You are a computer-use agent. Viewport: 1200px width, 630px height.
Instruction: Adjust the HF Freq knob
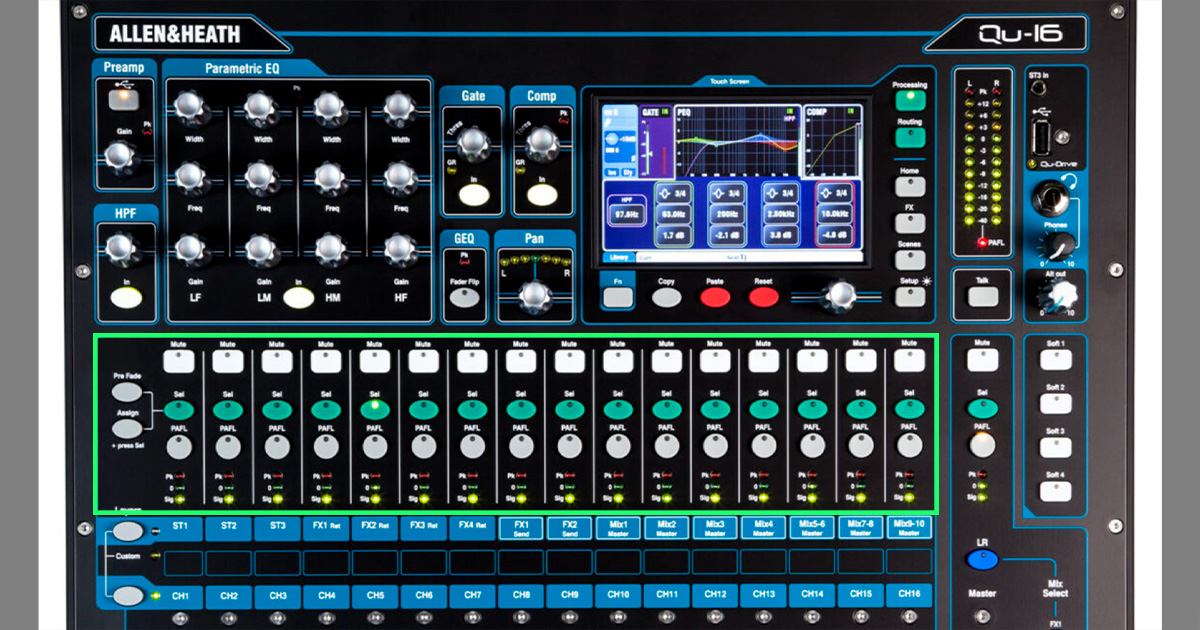(x=400, y=178)
